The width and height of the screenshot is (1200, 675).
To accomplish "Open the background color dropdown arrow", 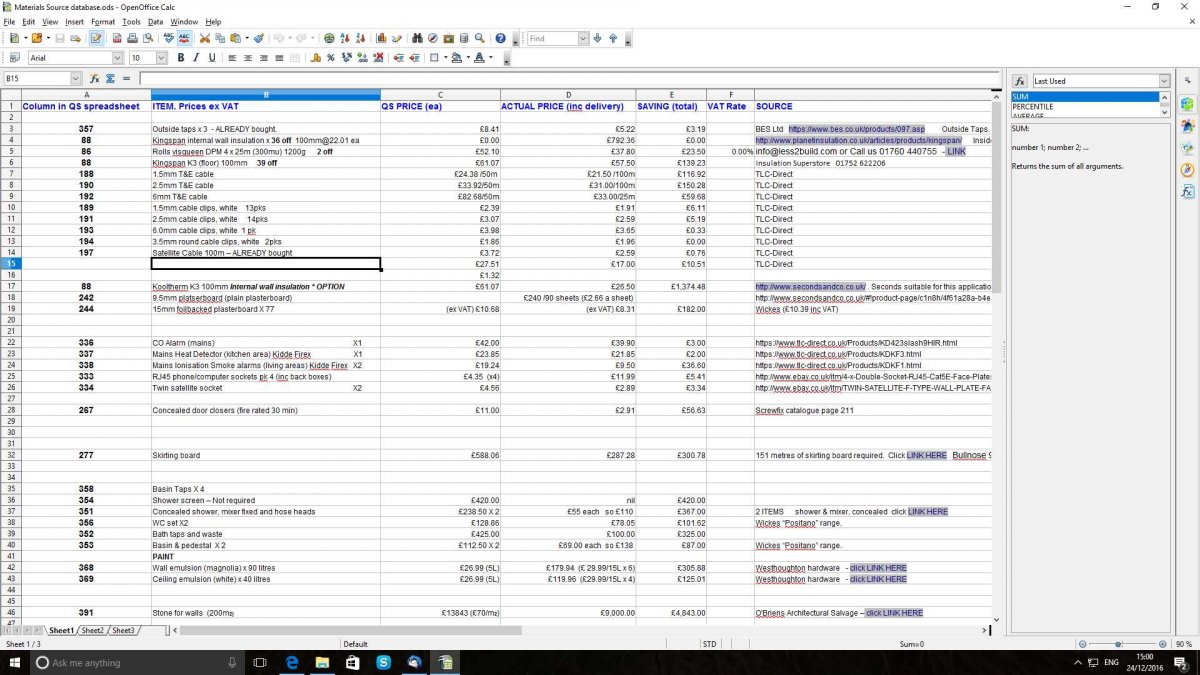I will 468,58.
